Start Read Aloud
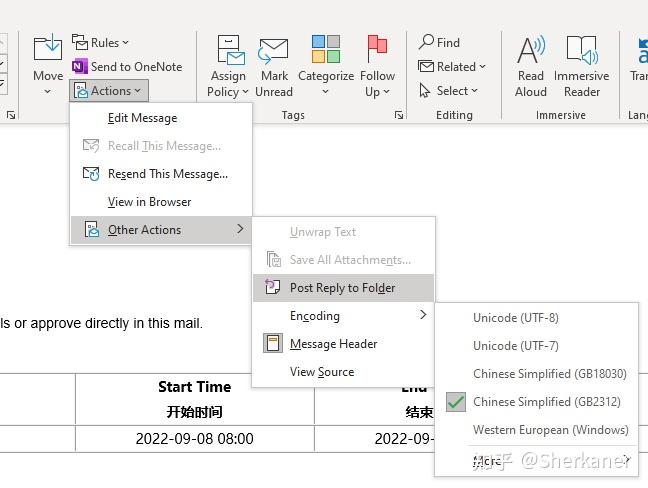Image resolution: width=648 pixels, height=488 pixels. click(531, 66)
